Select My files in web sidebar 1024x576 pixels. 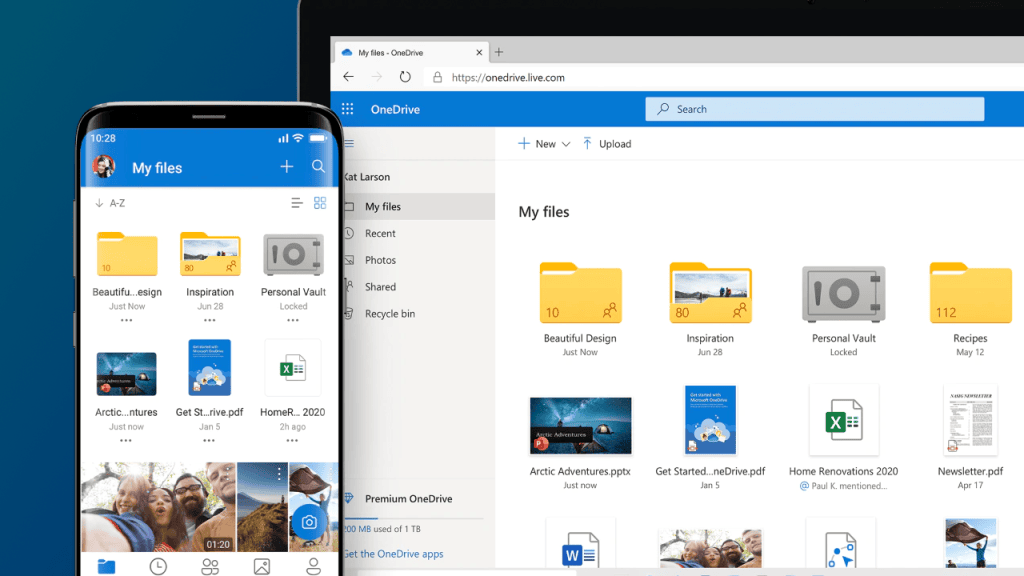click(419, 206)
